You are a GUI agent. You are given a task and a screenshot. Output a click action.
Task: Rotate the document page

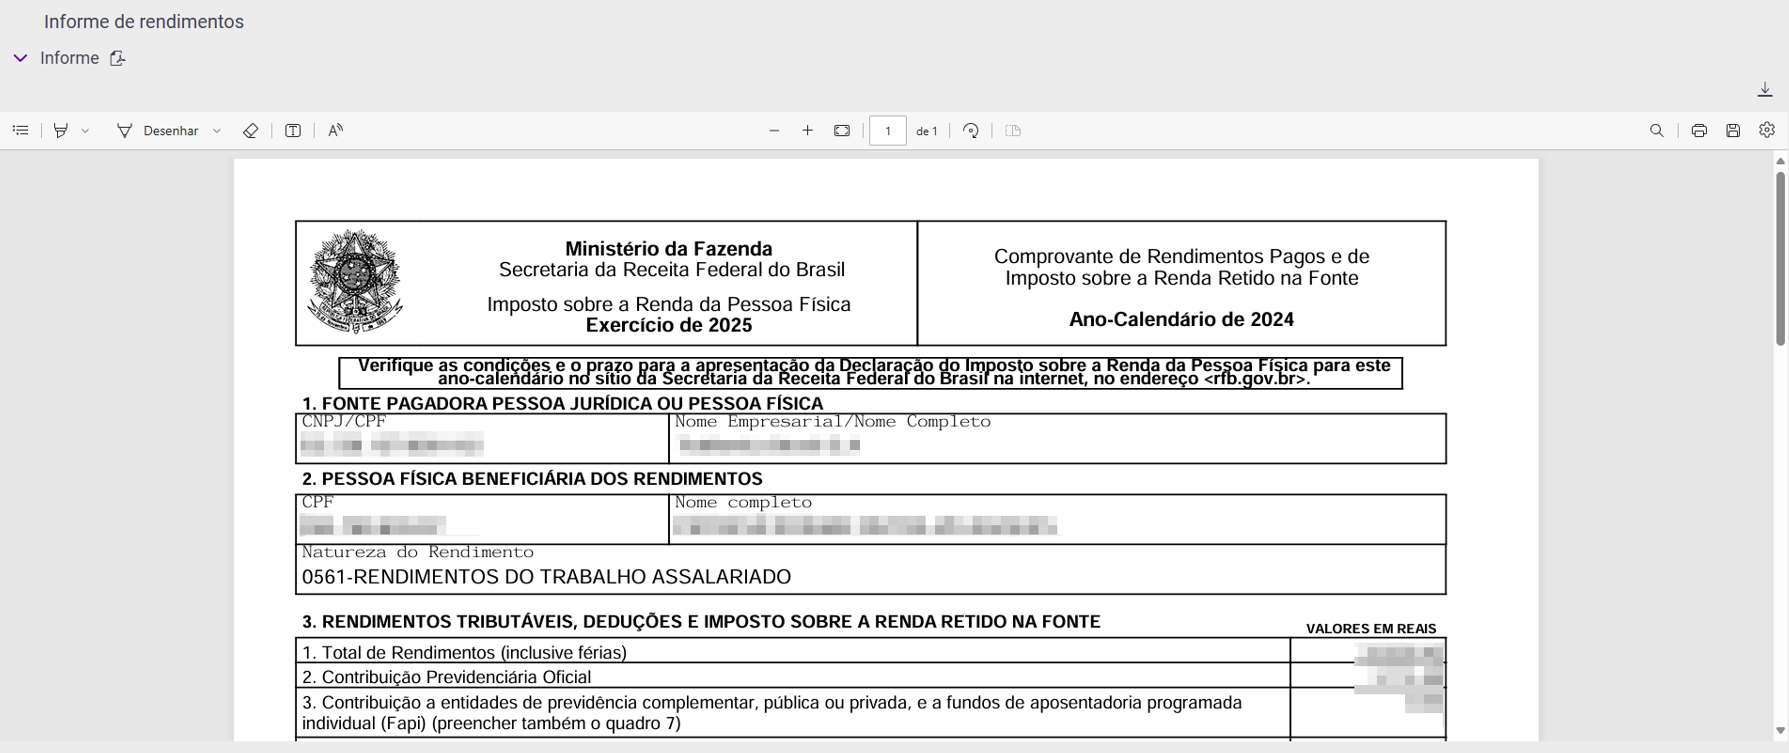971,130
